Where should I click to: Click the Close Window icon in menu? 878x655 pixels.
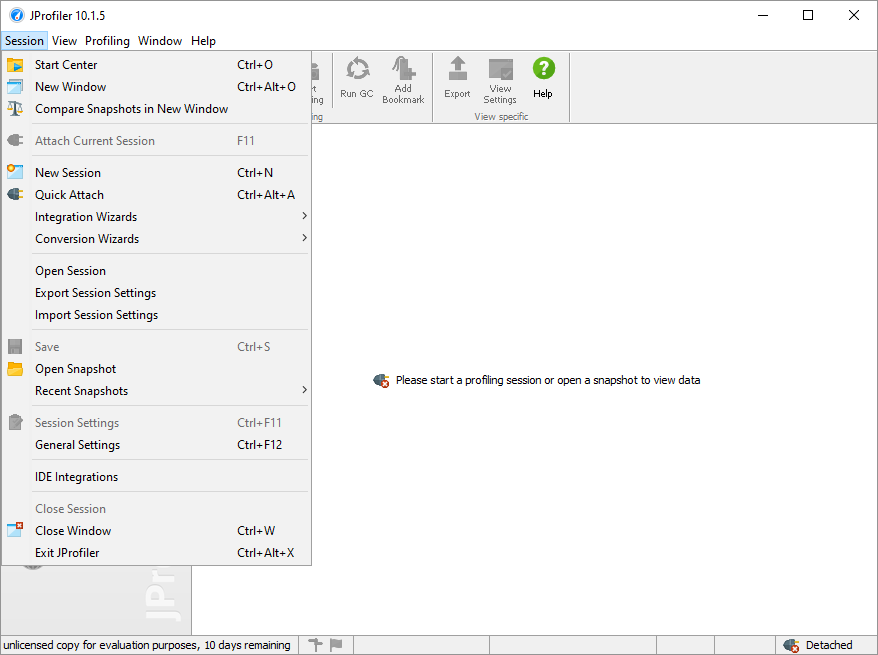pyautogui.click(x=15, y=530)
